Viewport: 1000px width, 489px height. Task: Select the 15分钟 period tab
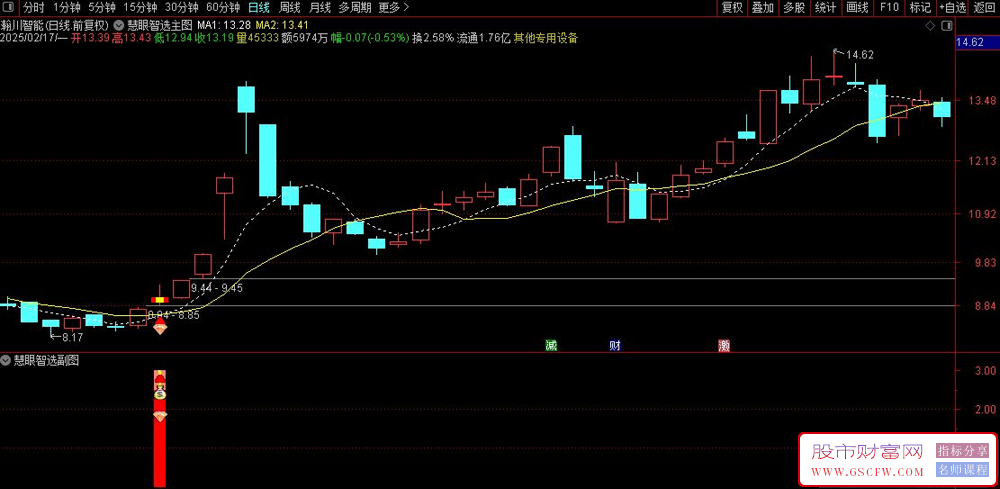(140, 8)
